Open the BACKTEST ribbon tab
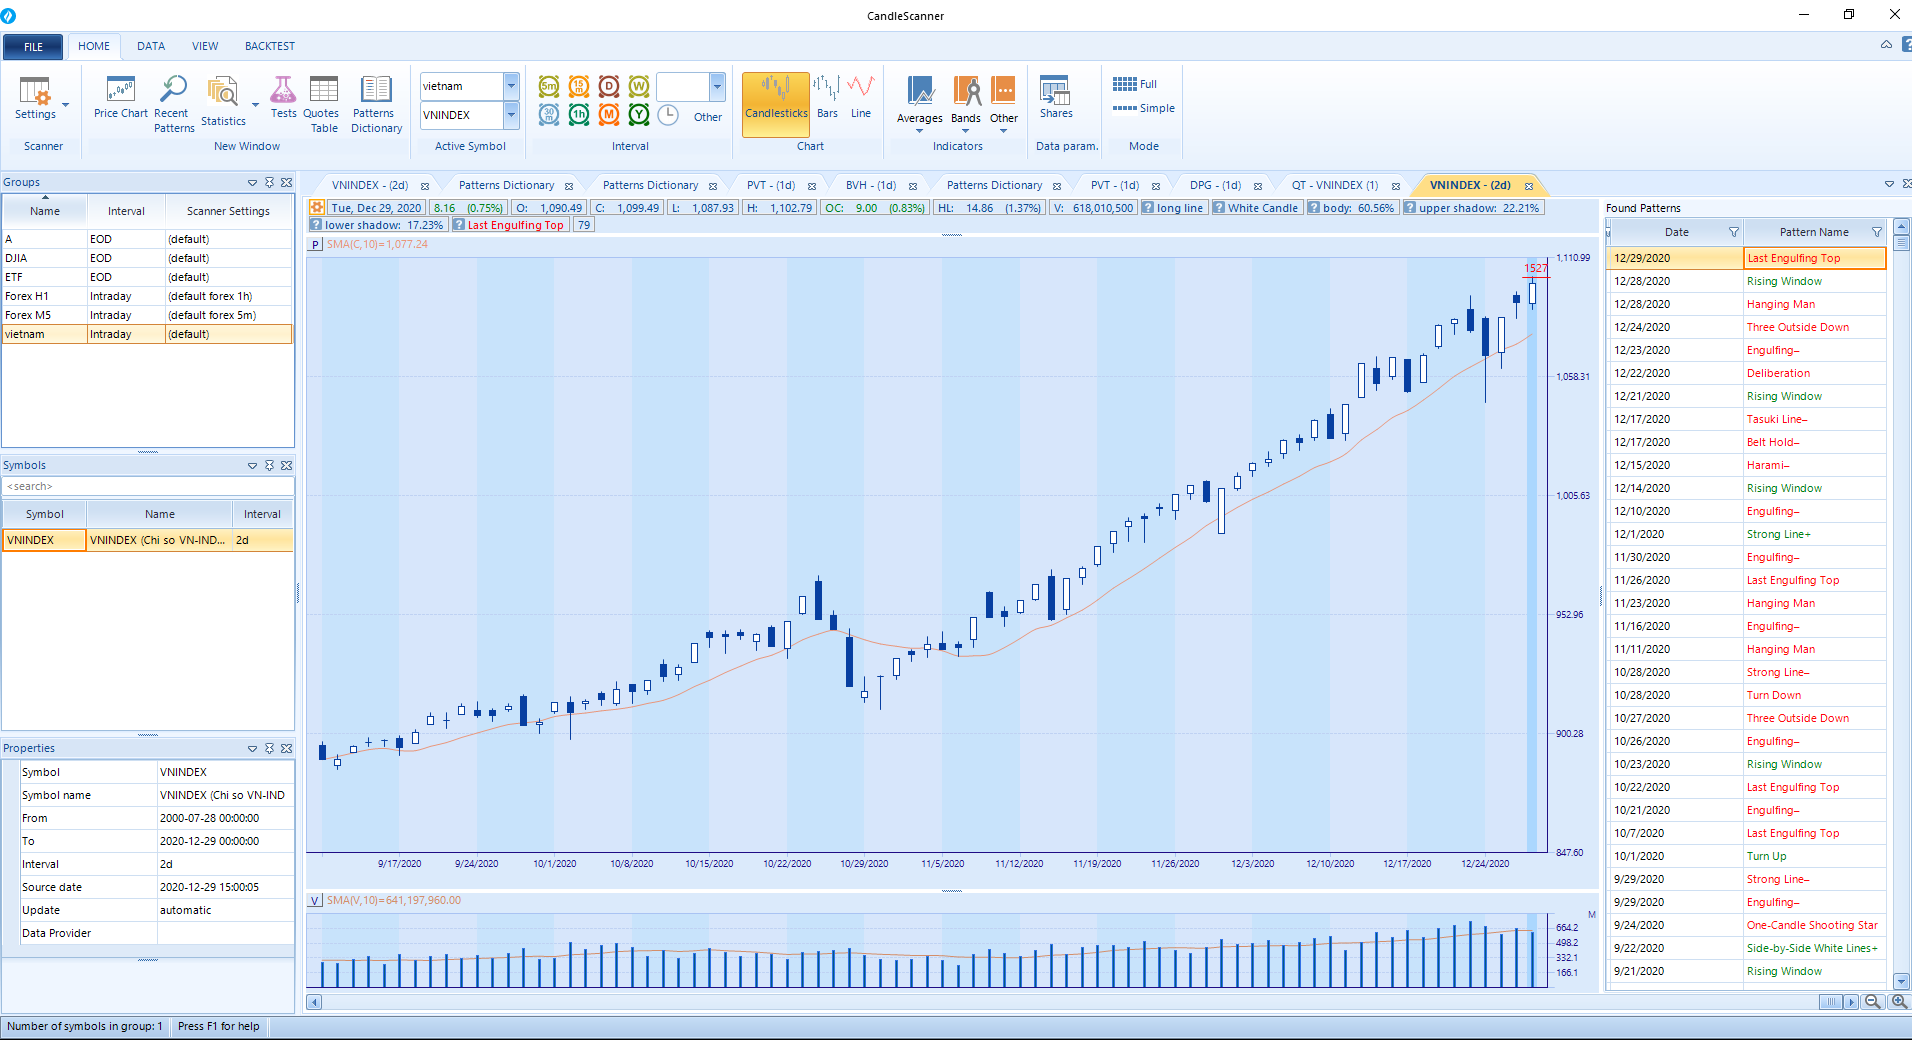Viewport: 1912px width, 1040px height. [269, 46]
